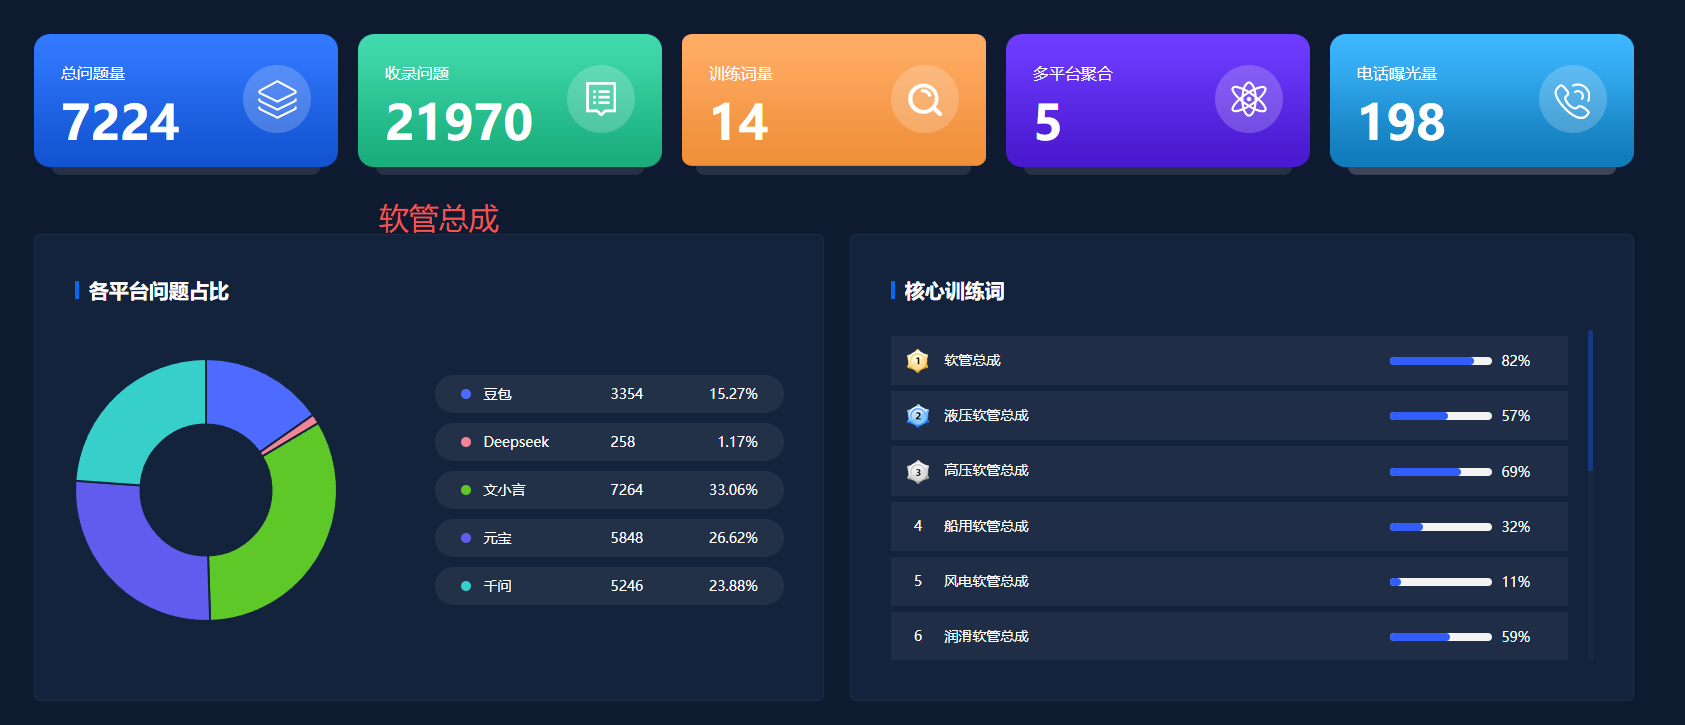Click the 3354 count for 豆包

[627, 394]
